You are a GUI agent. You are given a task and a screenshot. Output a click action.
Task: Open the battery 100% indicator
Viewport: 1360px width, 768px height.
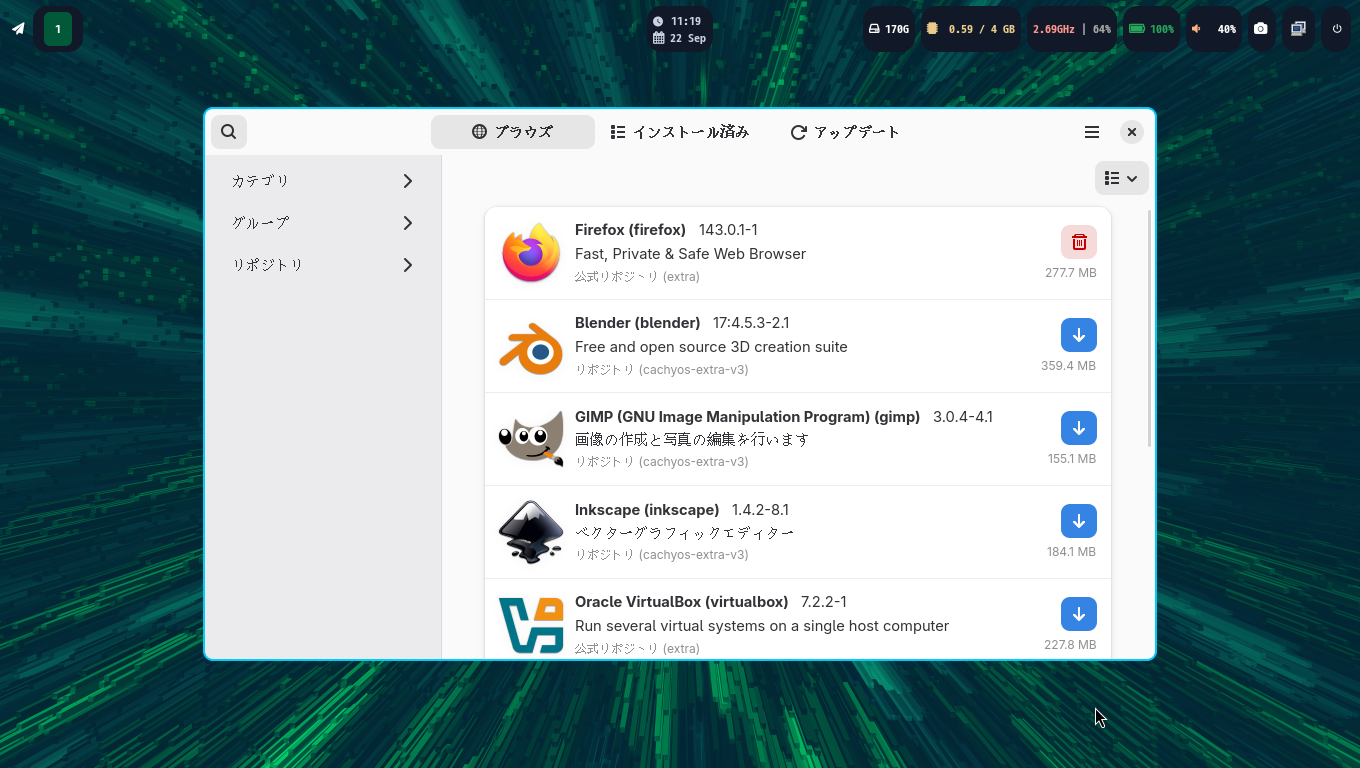click(x=1151, y=29)
